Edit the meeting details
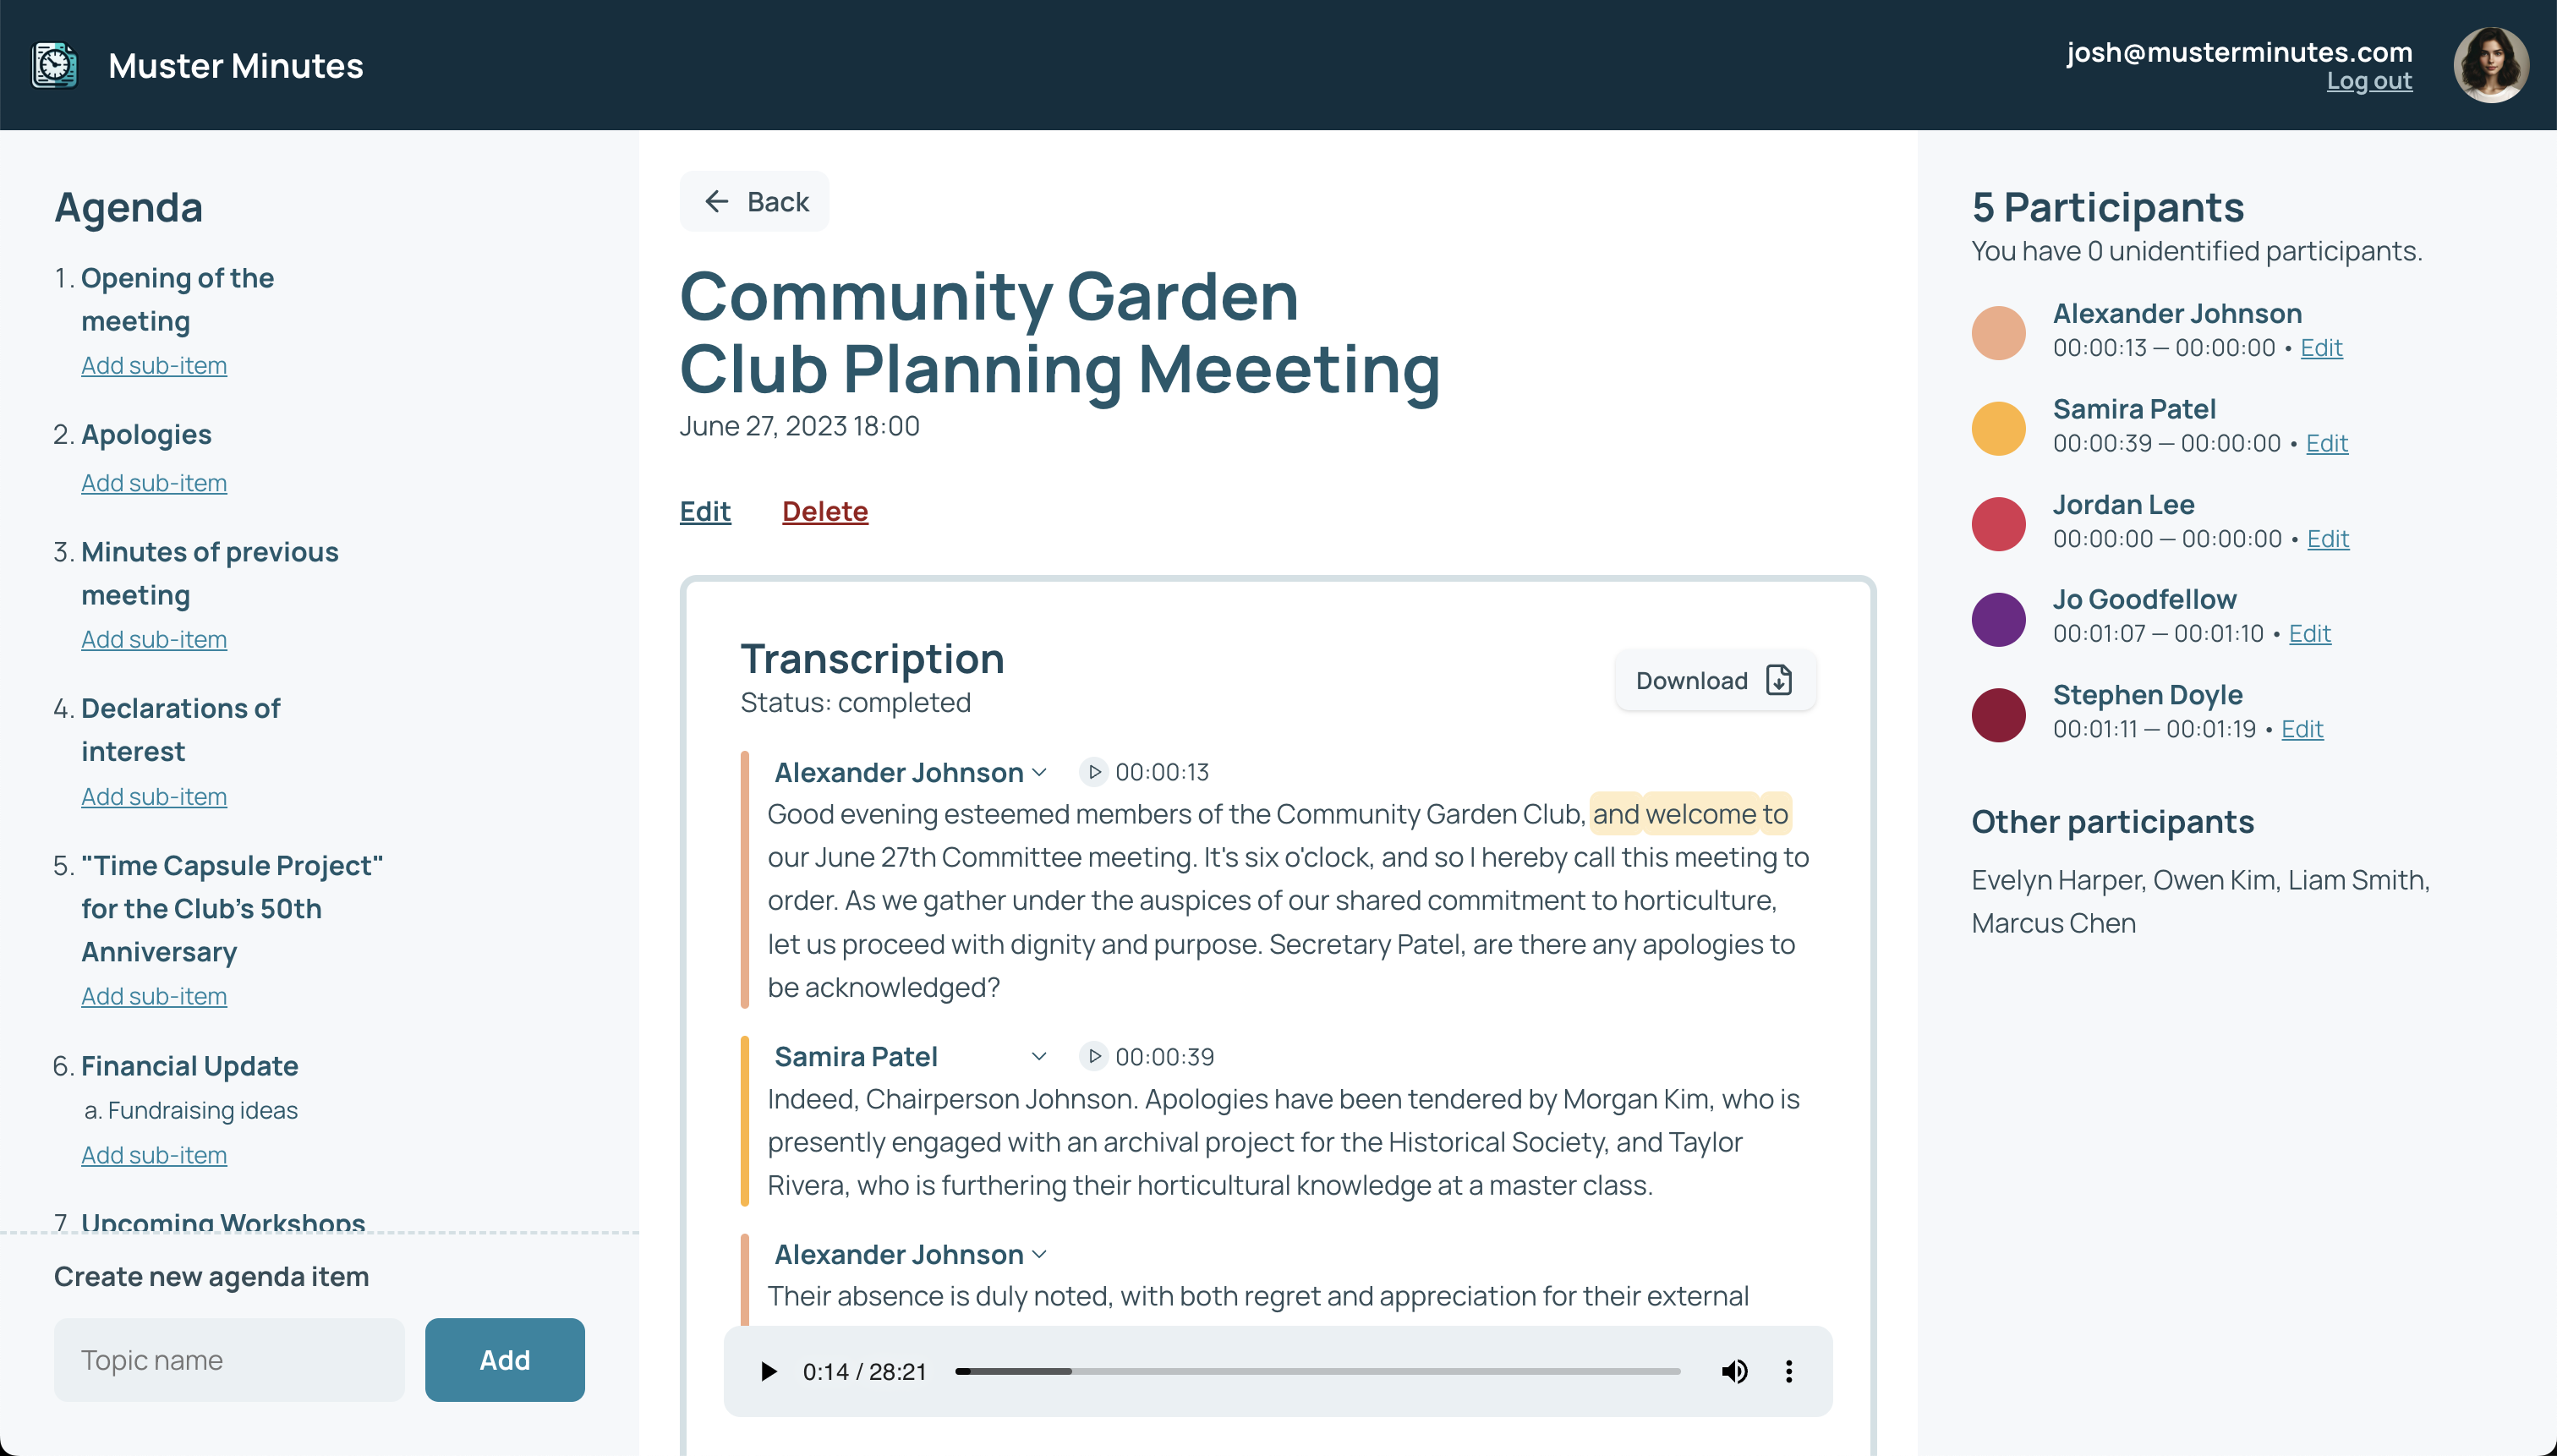Viewport: 2557px width, 1456px height. 705,511
